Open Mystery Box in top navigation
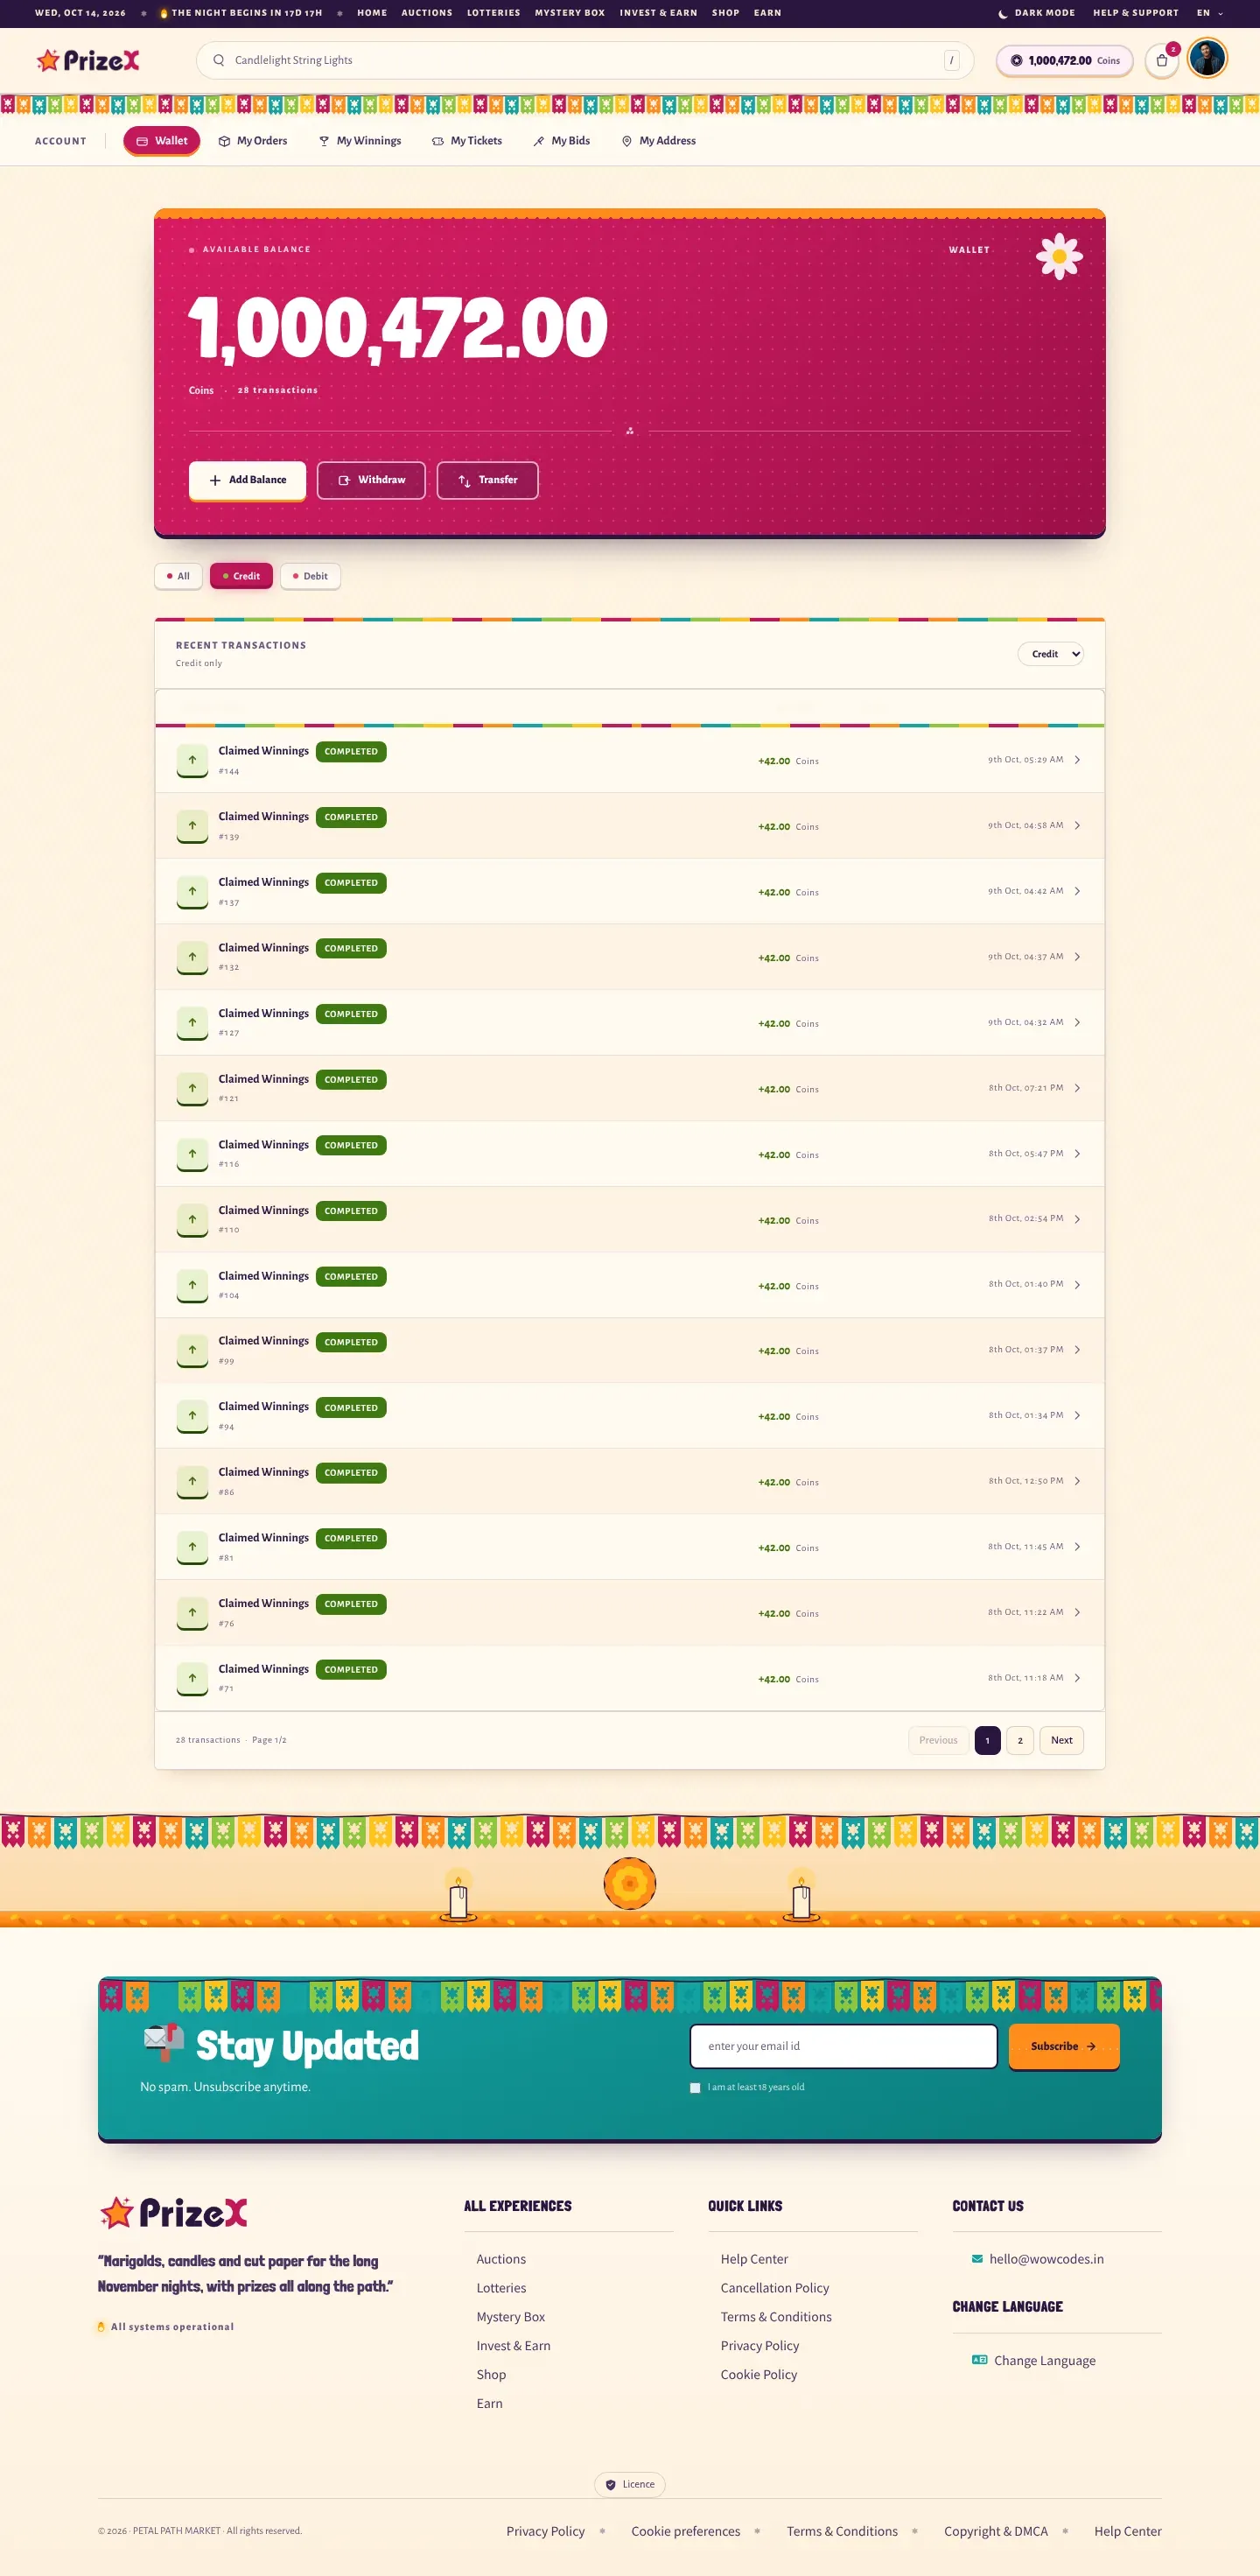Screen dimensions: 1260x2576 (x=570, y=13)
